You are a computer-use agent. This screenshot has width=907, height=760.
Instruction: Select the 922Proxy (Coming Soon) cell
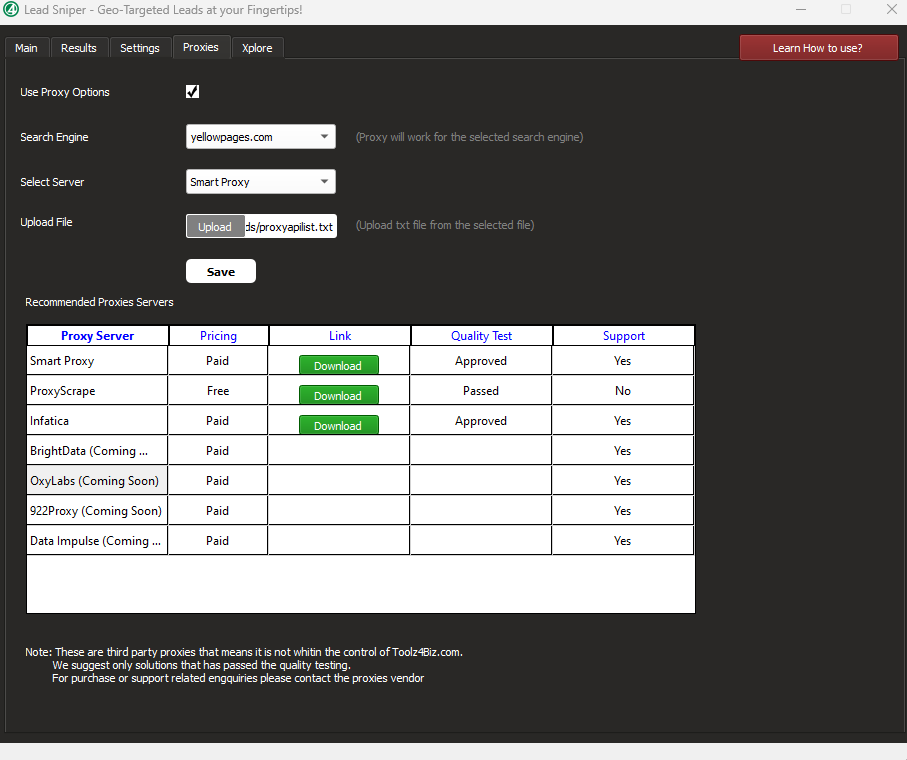click(x=97, y=511)
